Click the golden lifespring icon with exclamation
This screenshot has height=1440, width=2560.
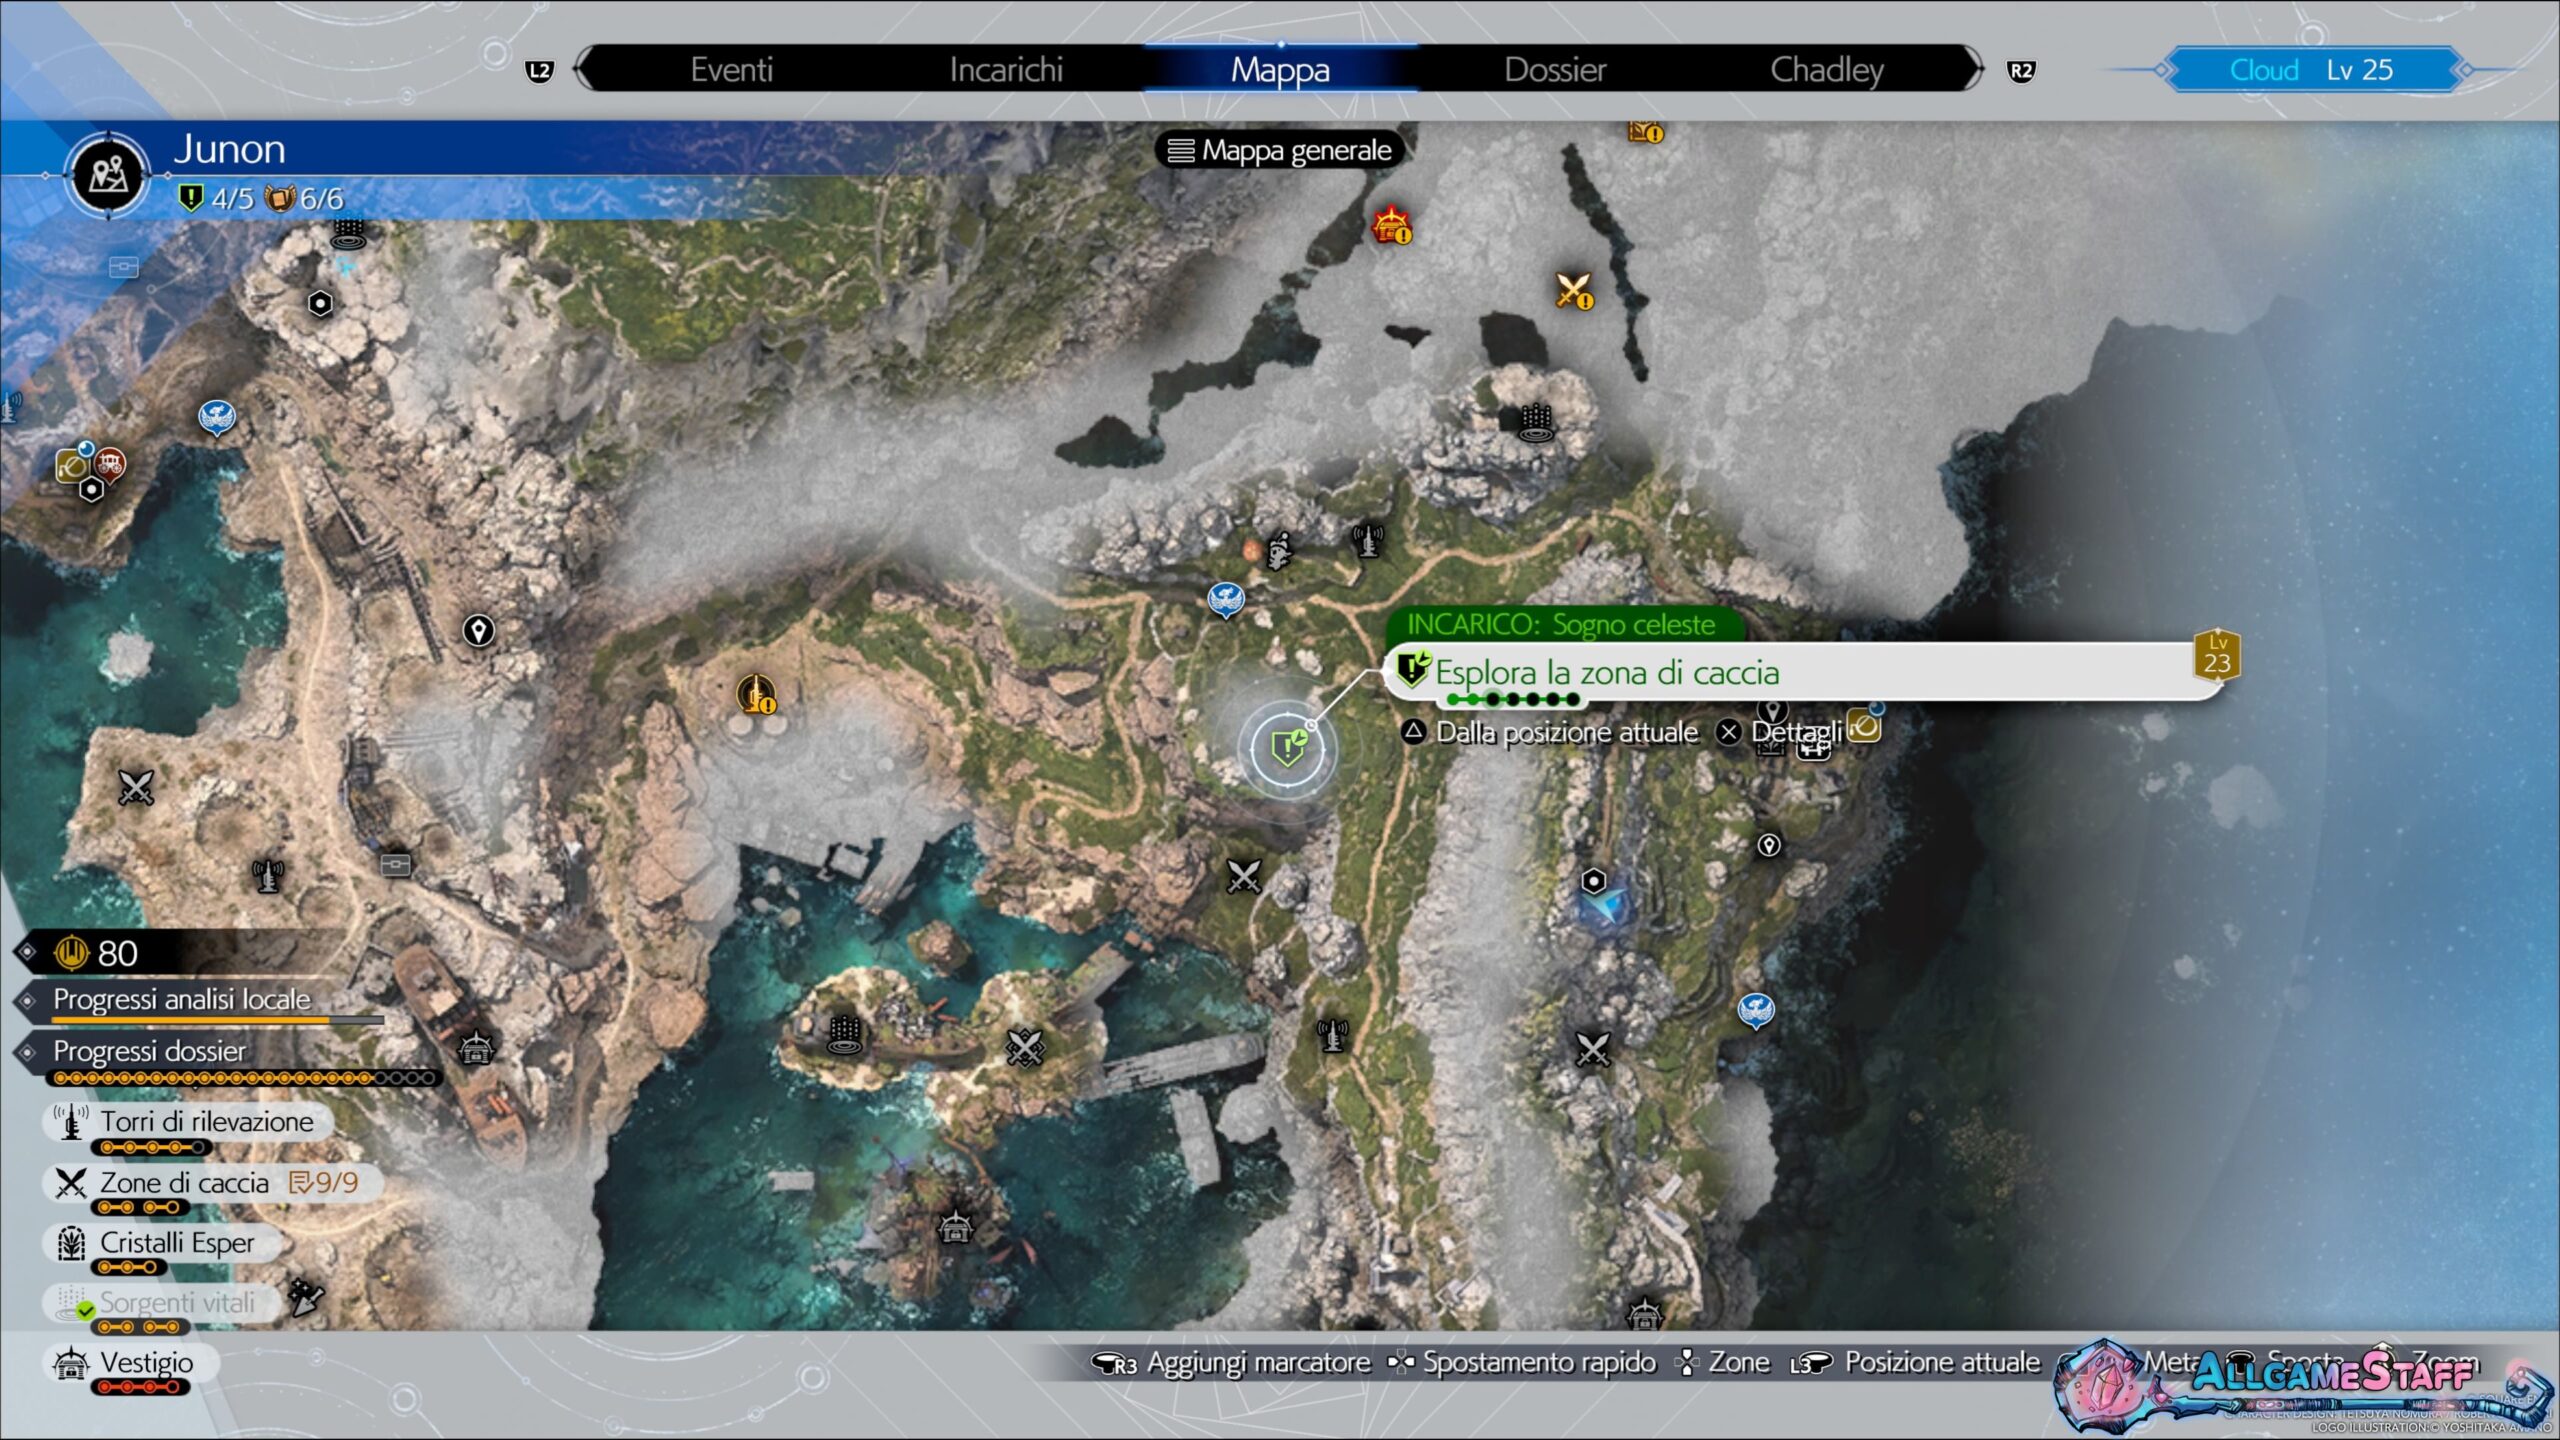[x=756, y=694]
